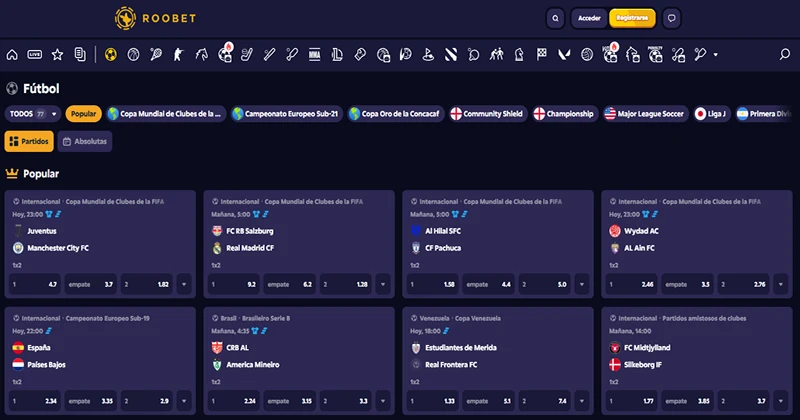Select the Penalty shootout icon

click(x=655, y=54)
